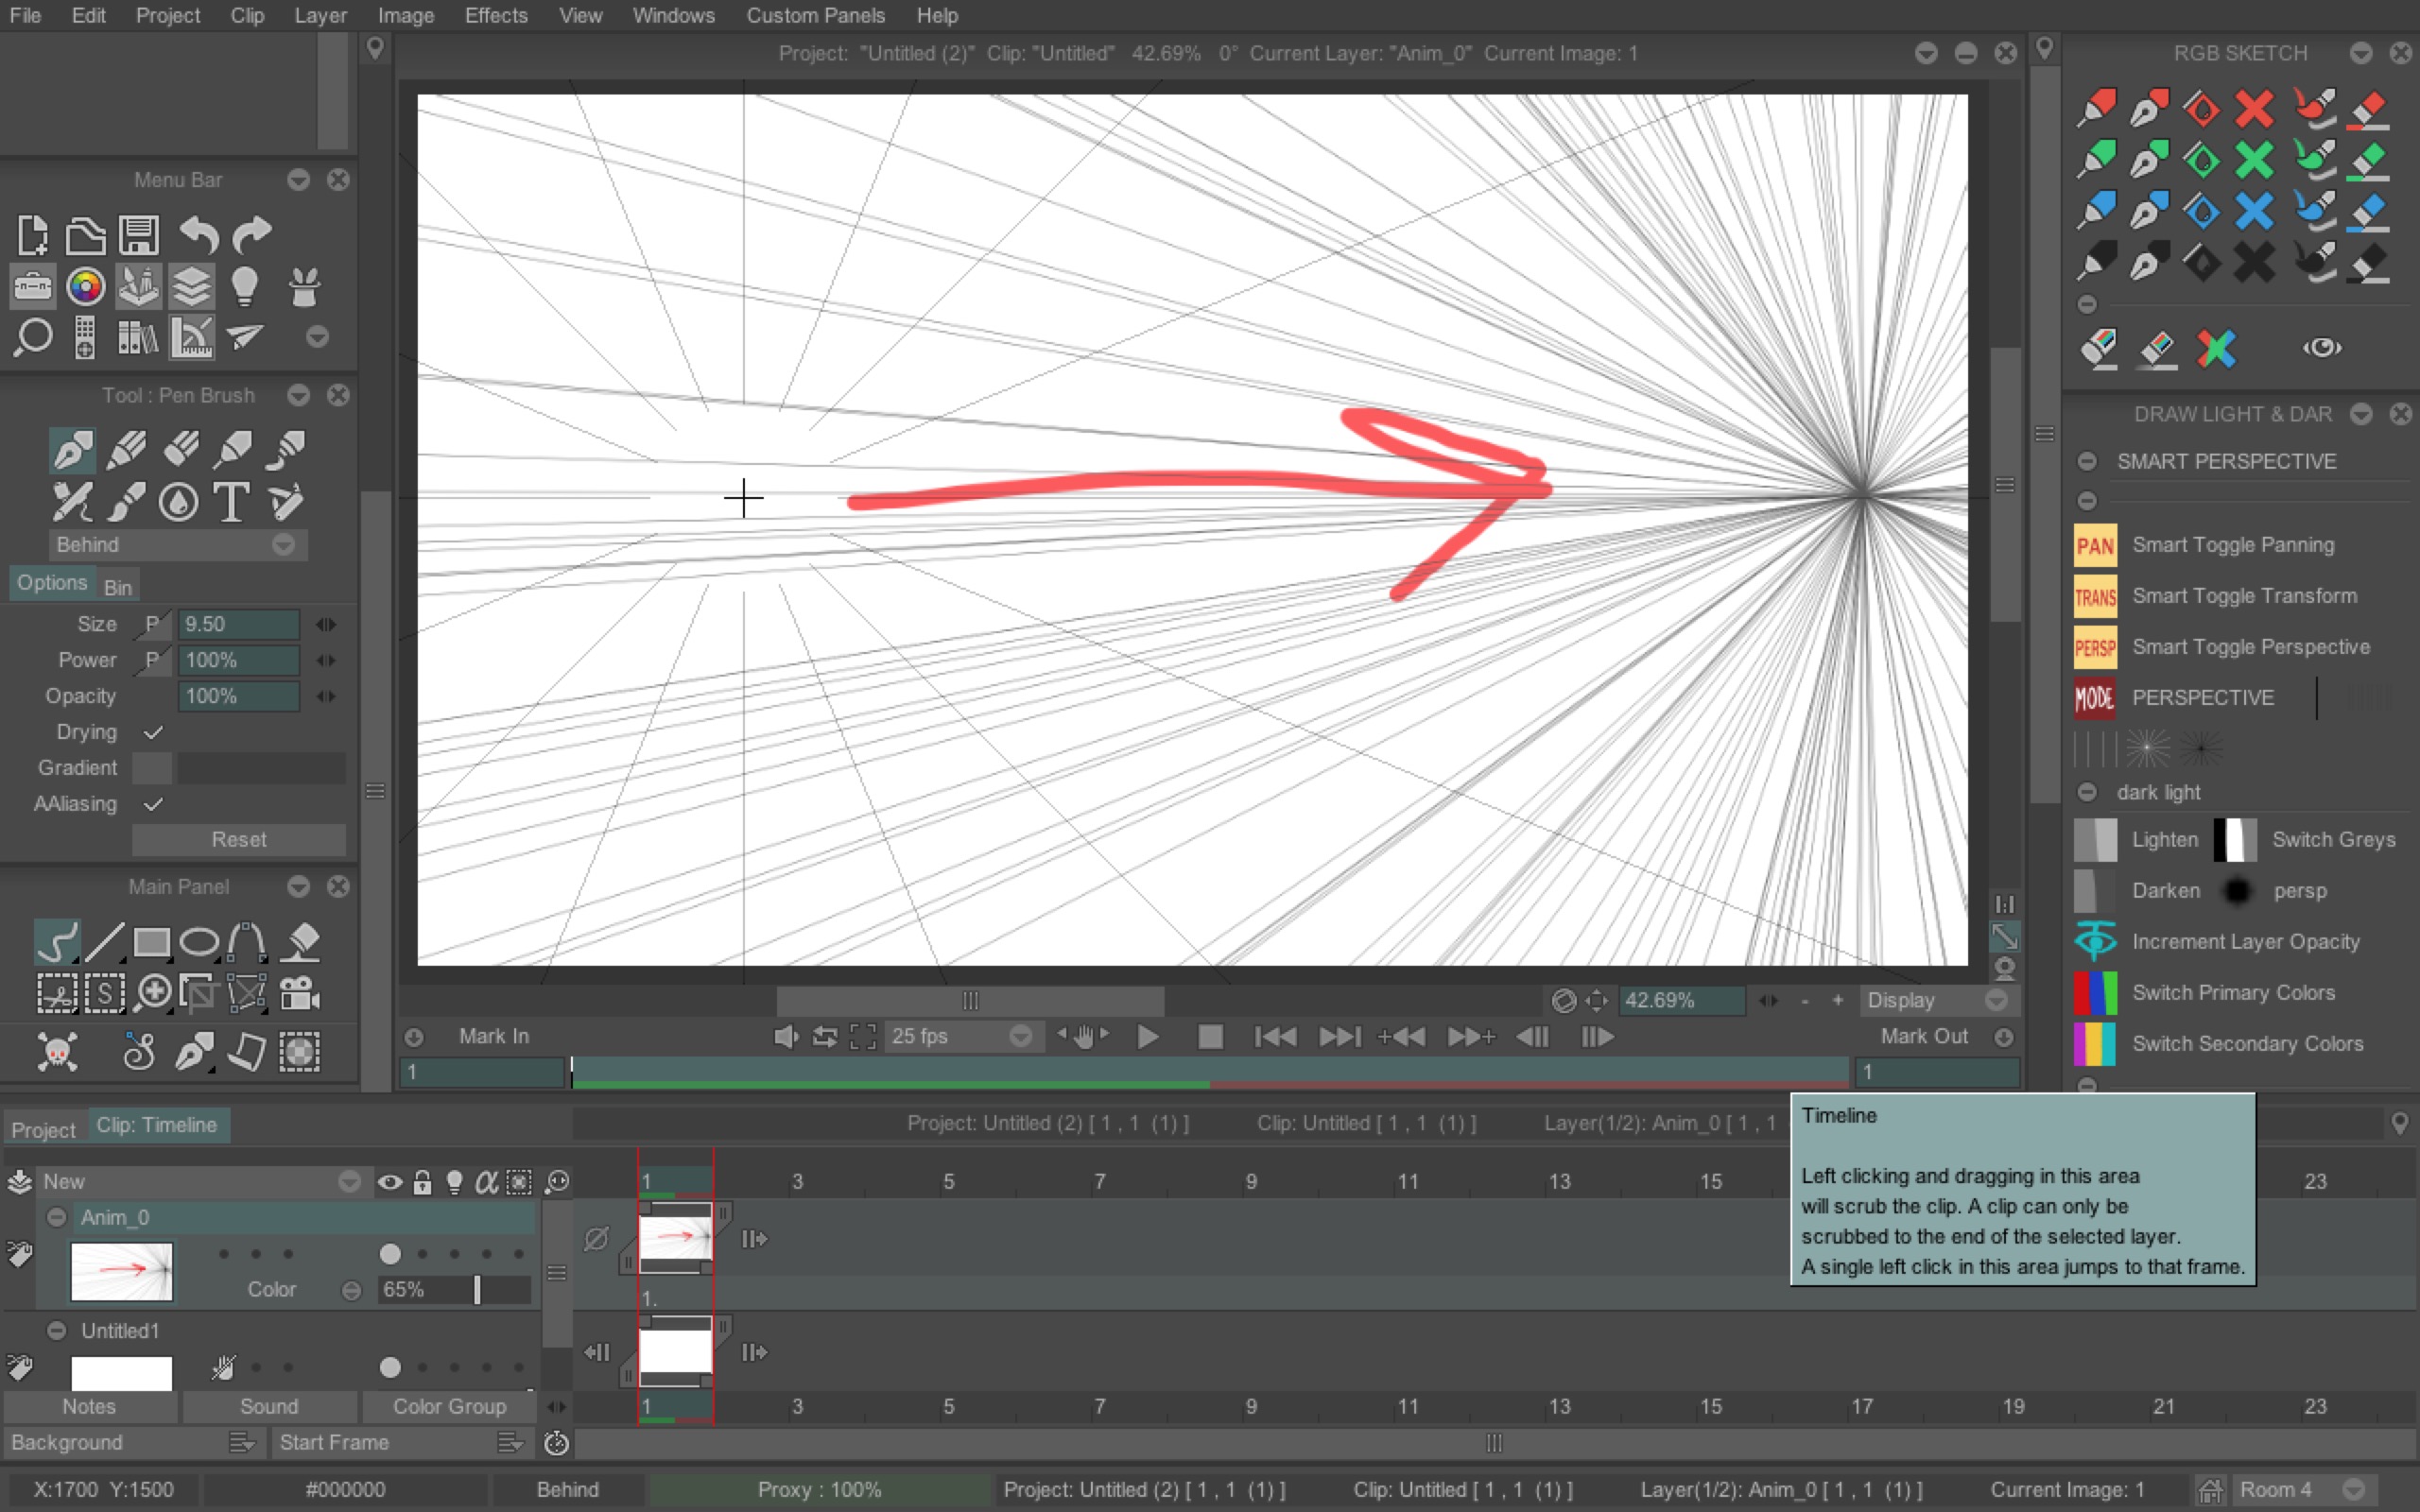Click the light bulb icon in Menu Bar panel
This screenshot has height=1512, width=2420.
[244, 287]
